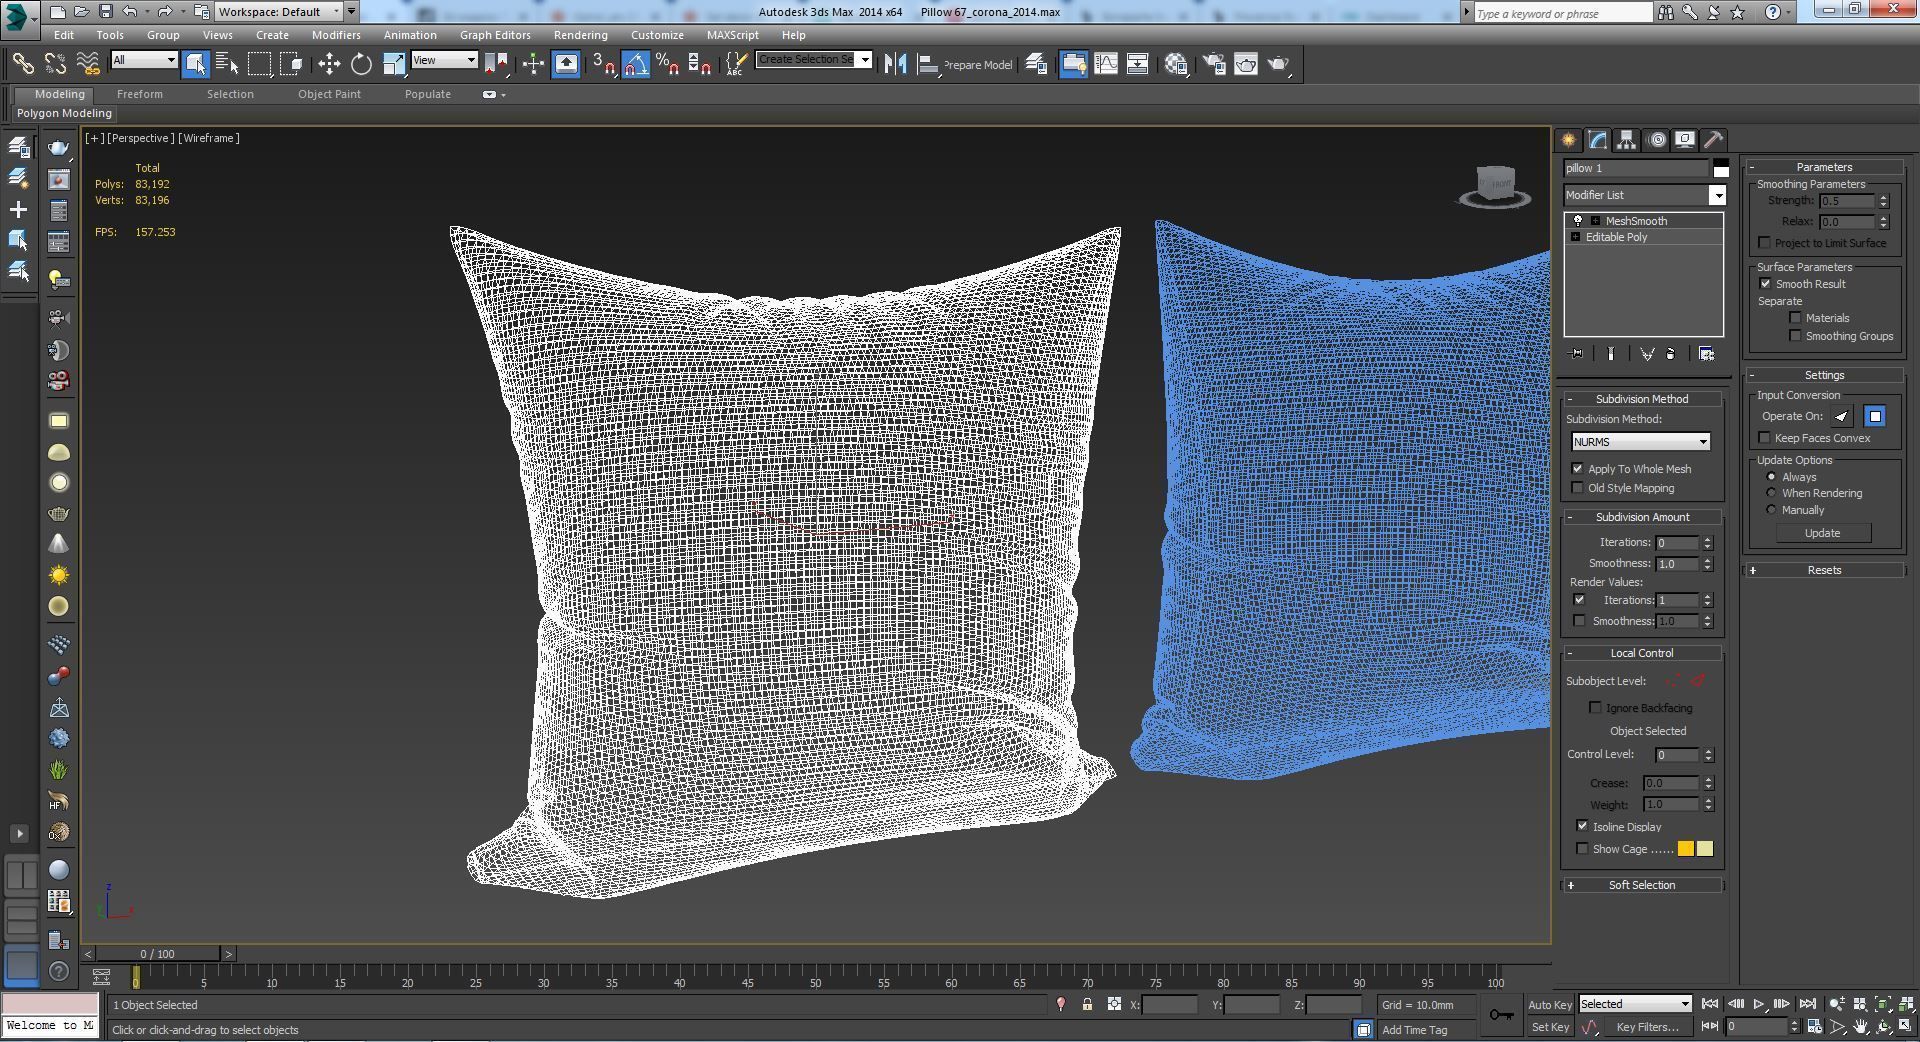The image size is (1920, 1042).
Task: Open the Rendering menu
Action: click(580, 35)
